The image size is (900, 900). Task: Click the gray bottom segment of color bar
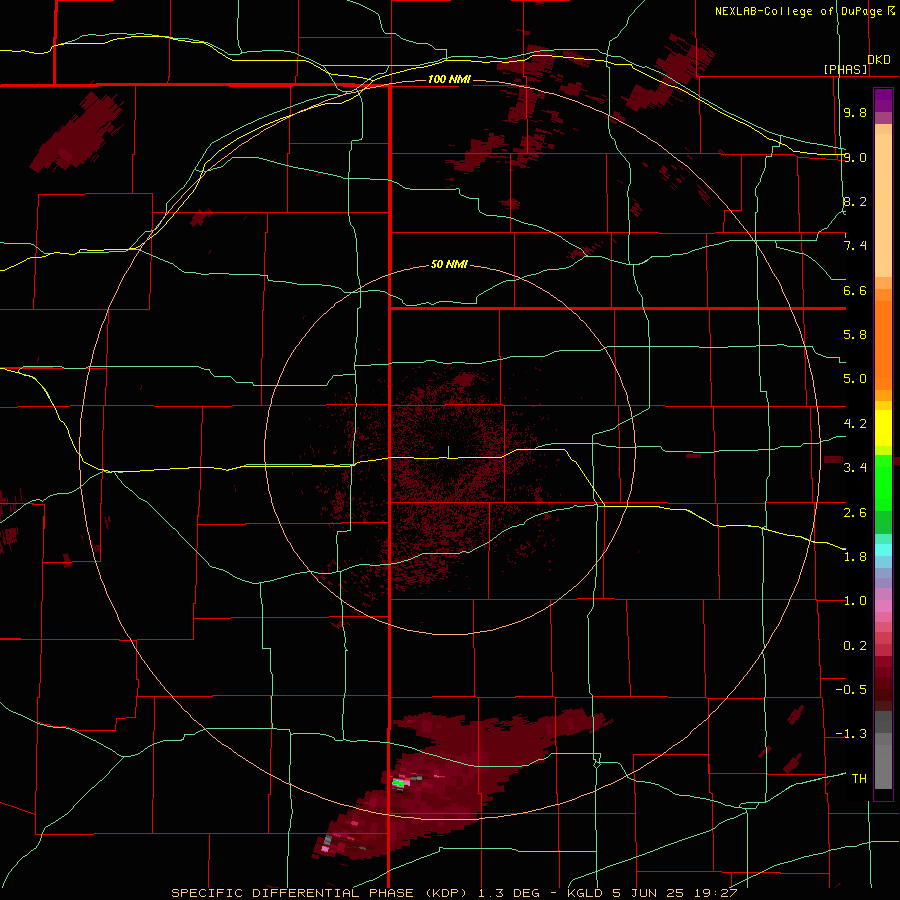(x=883, y=766)
